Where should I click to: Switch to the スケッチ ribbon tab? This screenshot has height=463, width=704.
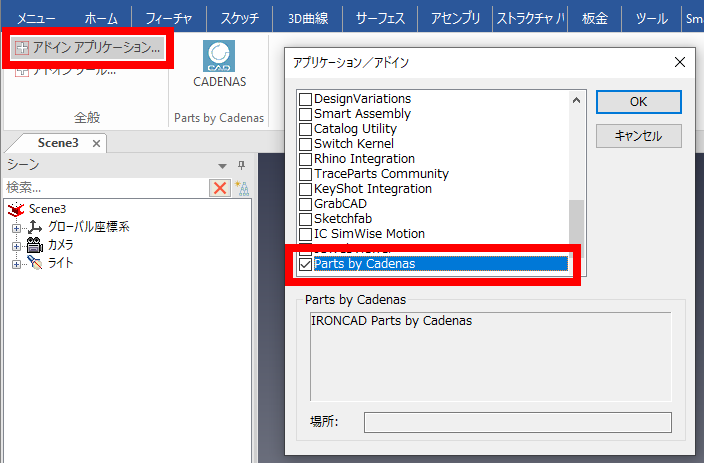[239, 19]
